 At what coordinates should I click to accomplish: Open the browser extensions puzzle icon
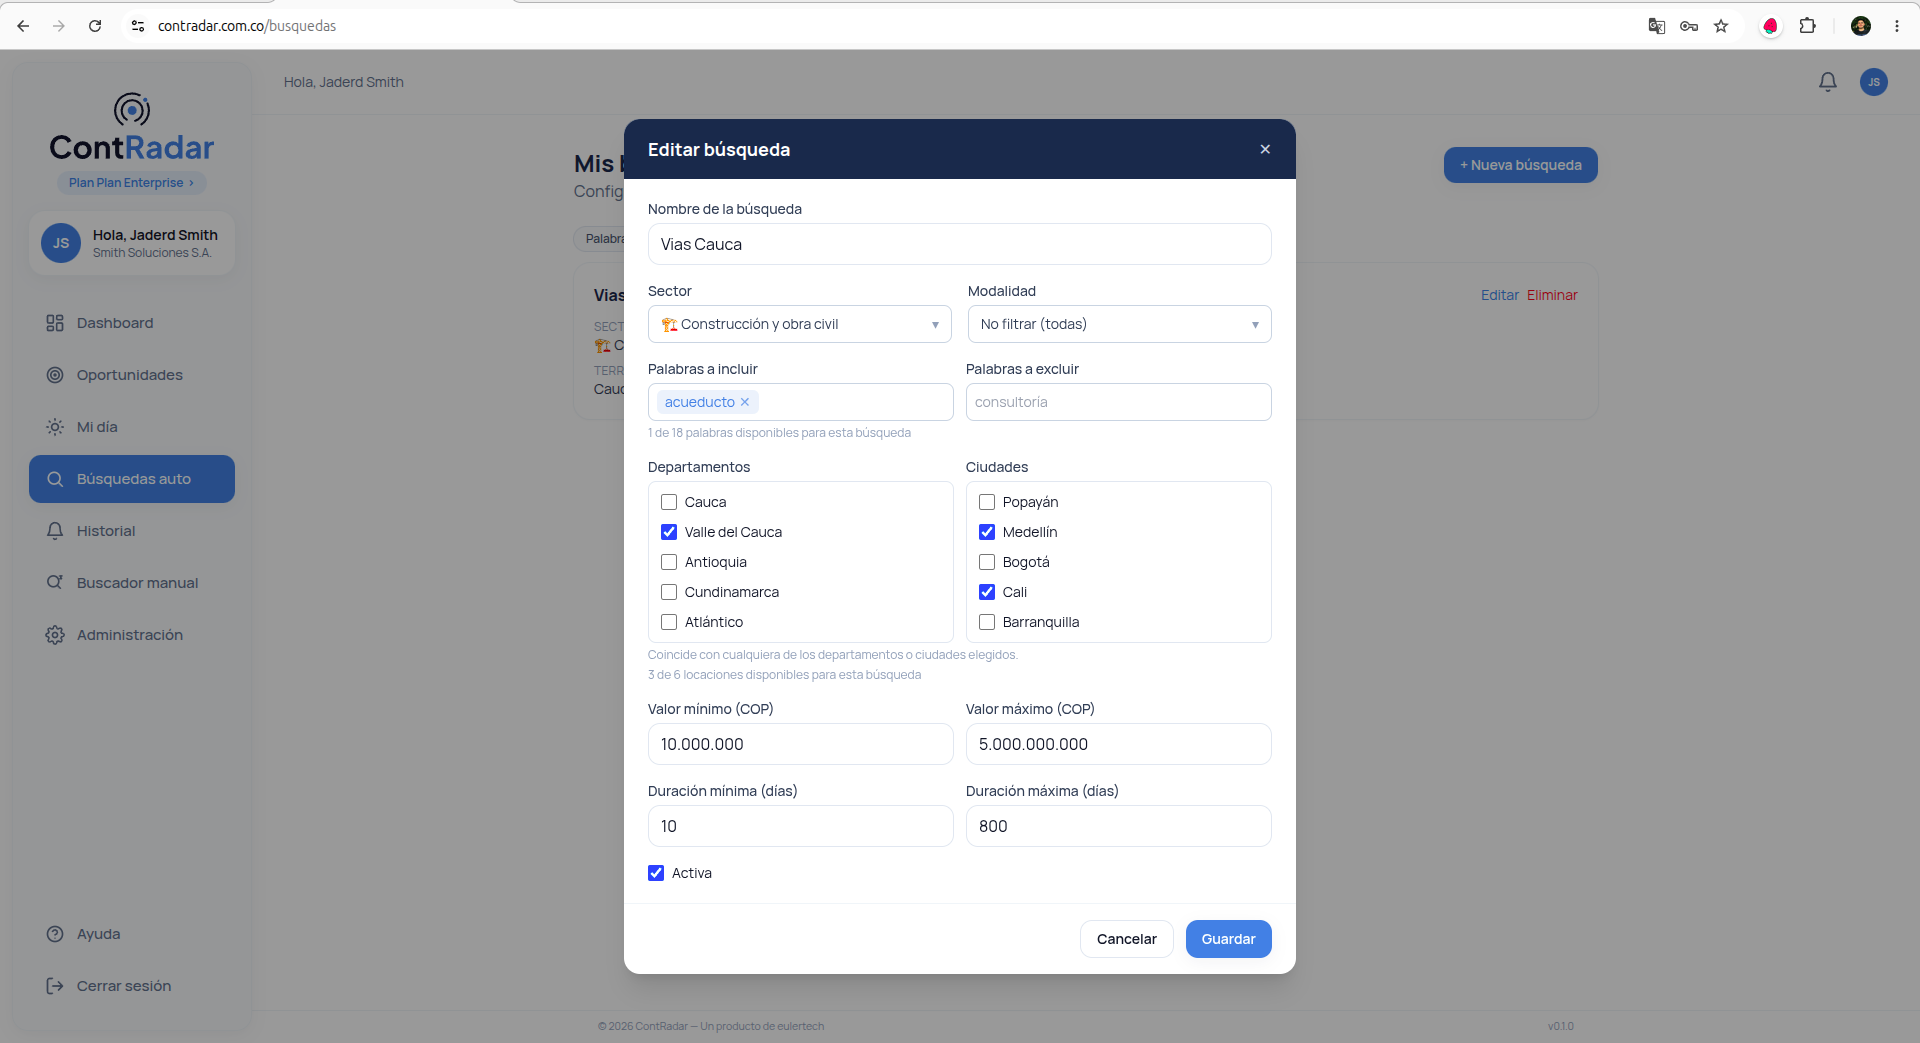click(1808, 26)
